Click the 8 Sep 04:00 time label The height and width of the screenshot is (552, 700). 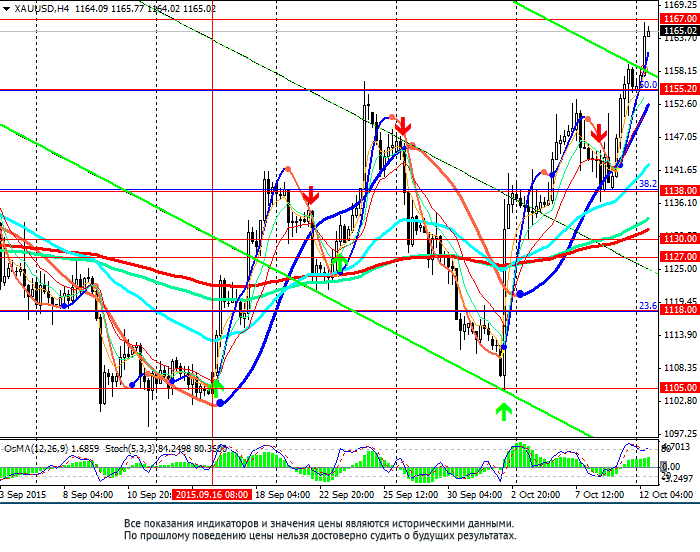(x=88, y=495)
